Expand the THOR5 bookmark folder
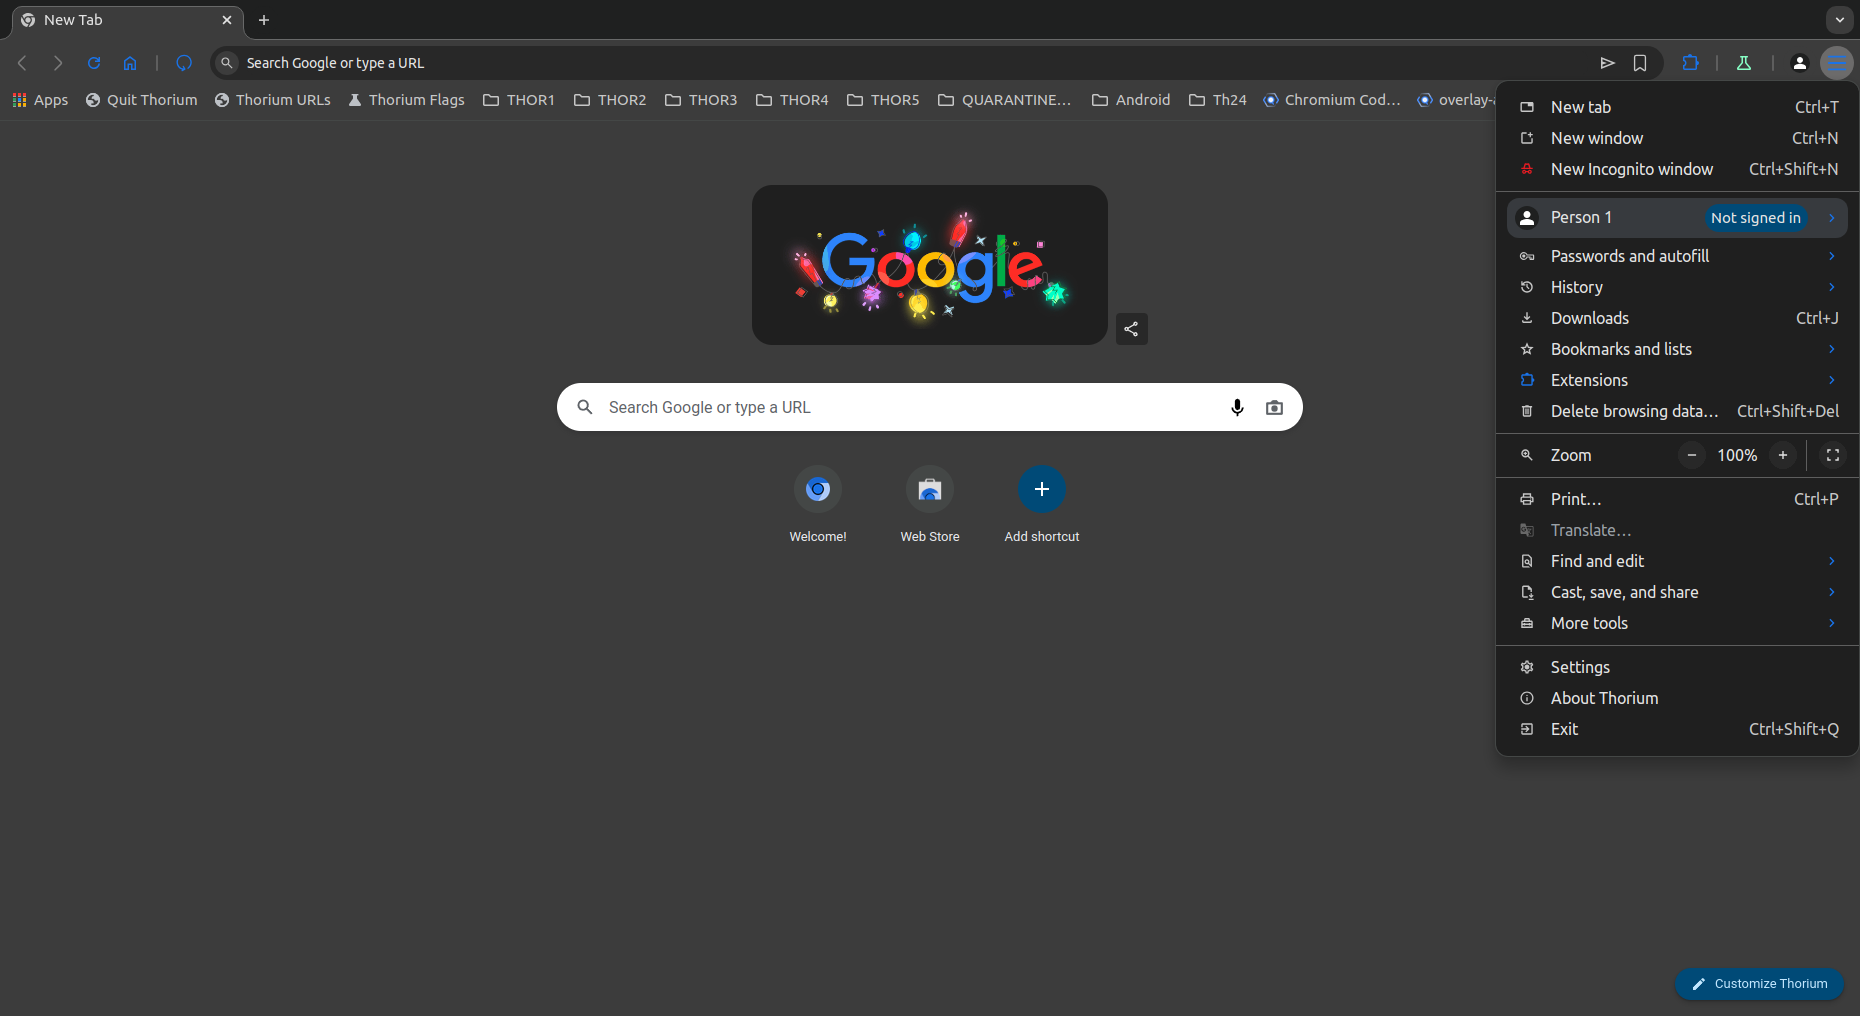The width and height of the screenshot is (1860, 1016). coord(882,100)
